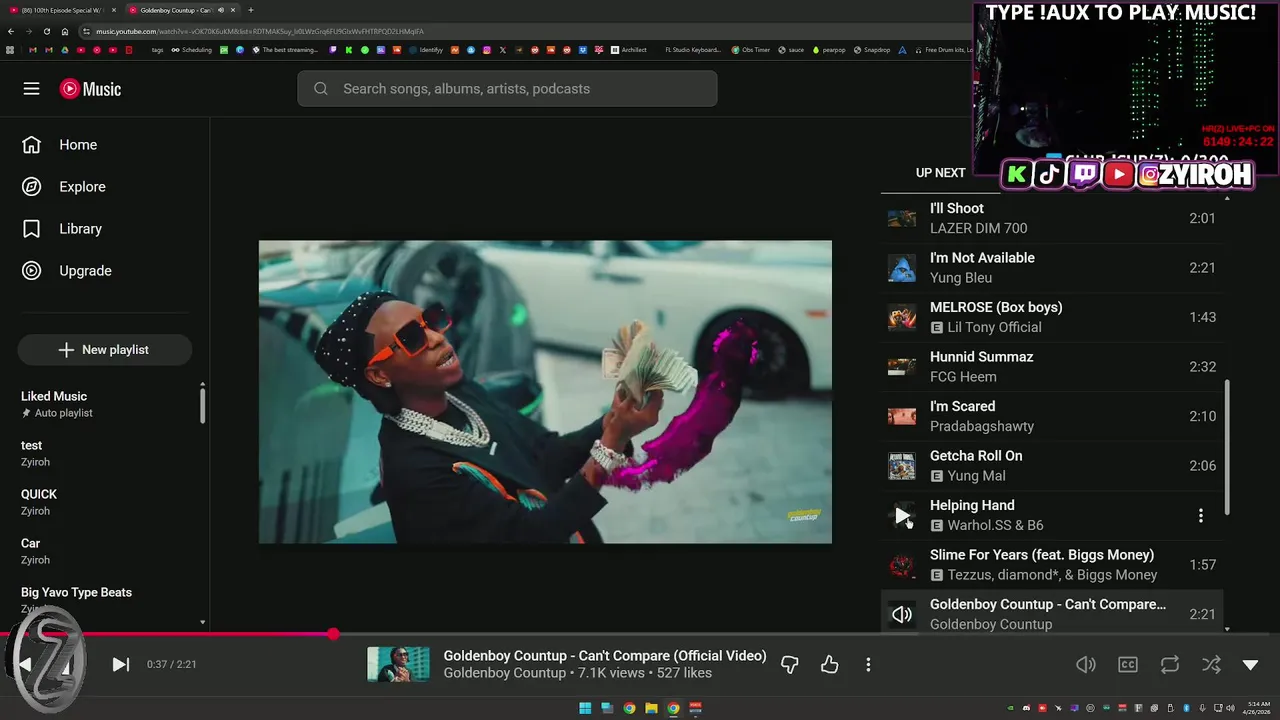
Task: Click the browser address bar
Action: coord(520,31)
